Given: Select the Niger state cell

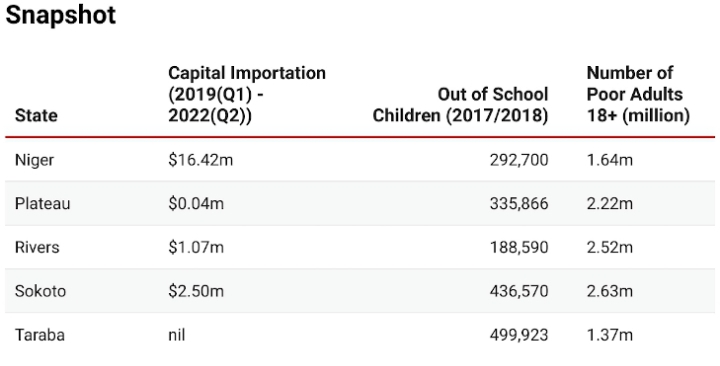Looking at the screenshot, I should point(34,160).
